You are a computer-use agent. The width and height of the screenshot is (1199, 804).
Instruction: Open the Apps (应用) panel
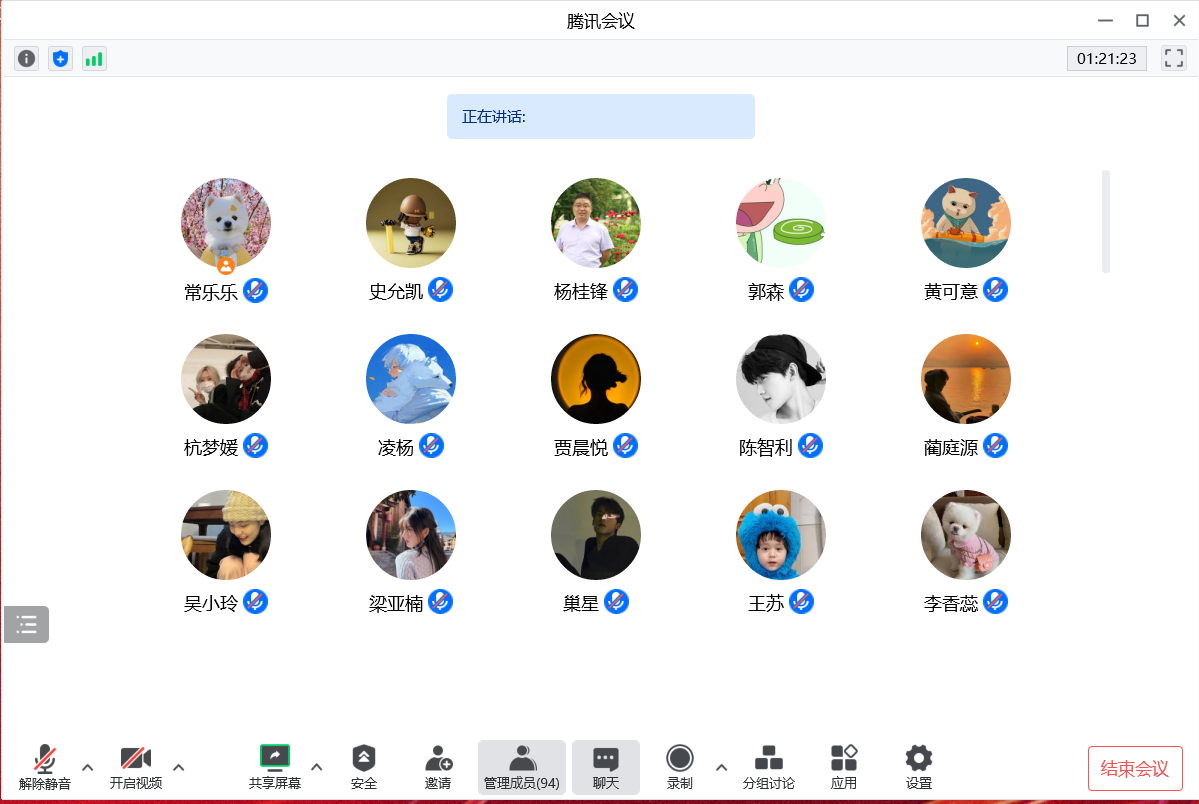tap(844, 767)
